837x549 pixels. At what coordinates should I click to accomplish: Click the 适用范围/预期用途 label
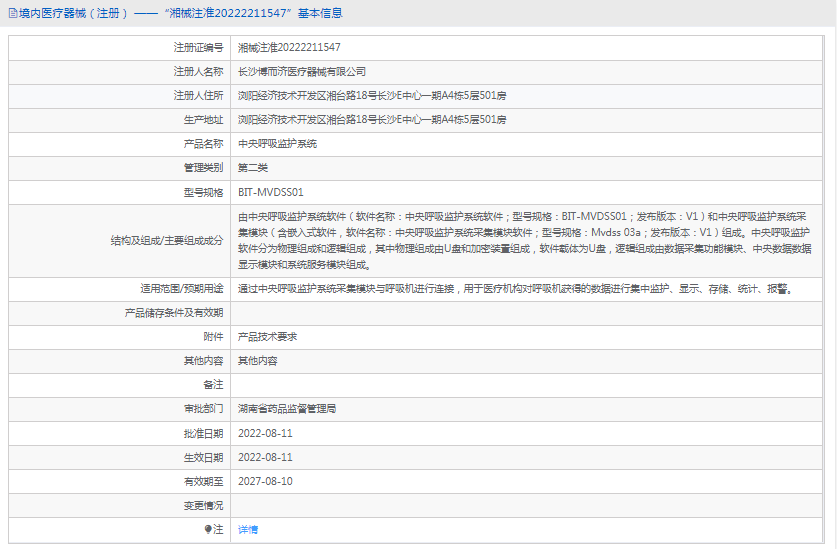pyautogui.click(x=181, y=289)
